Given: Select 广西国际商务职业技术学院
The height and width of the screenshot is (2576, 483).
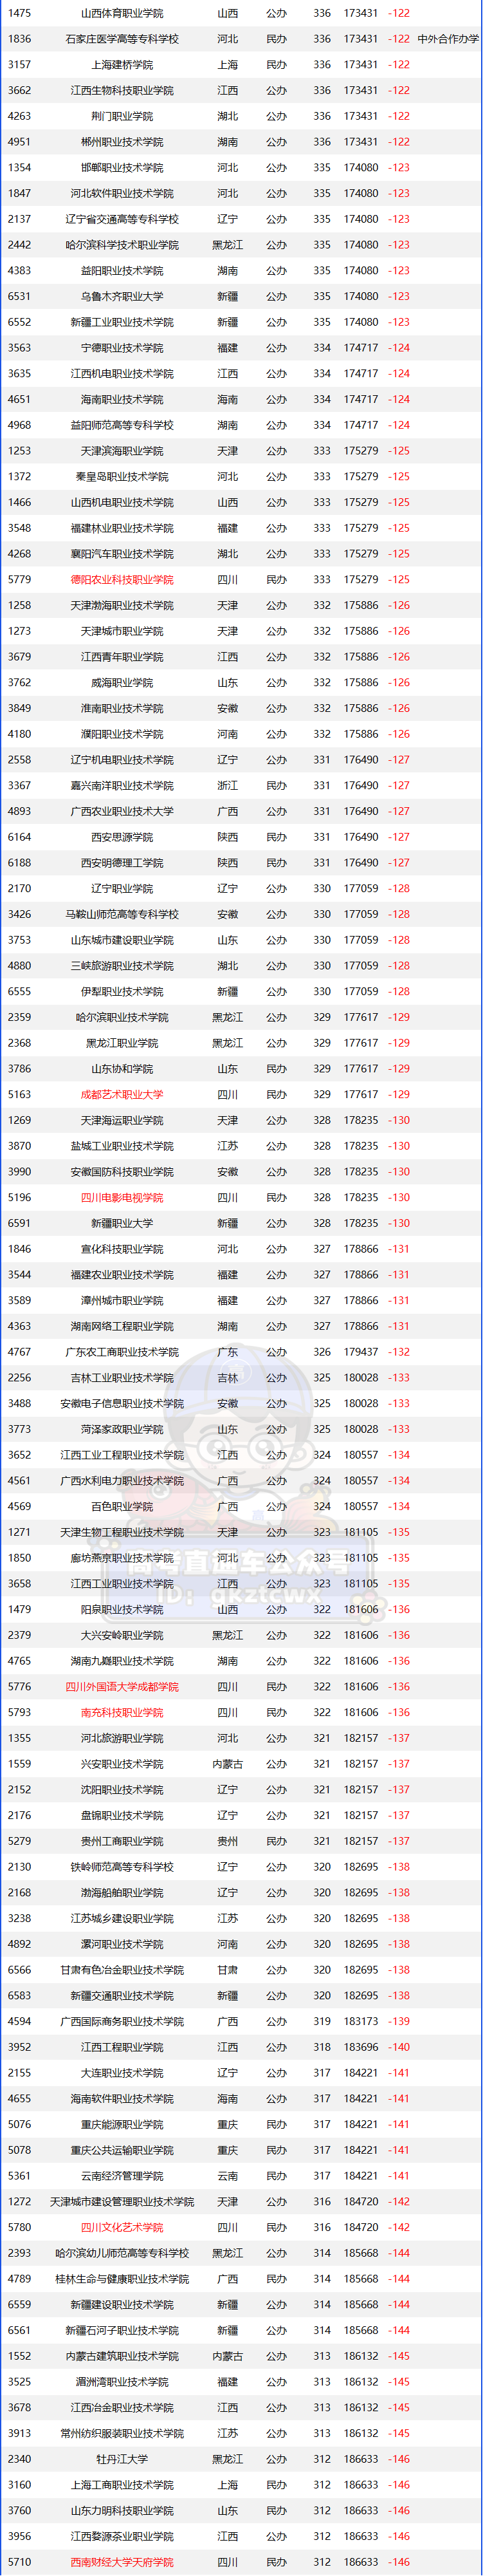Looking at the screenshot, I should [122, 2022].
